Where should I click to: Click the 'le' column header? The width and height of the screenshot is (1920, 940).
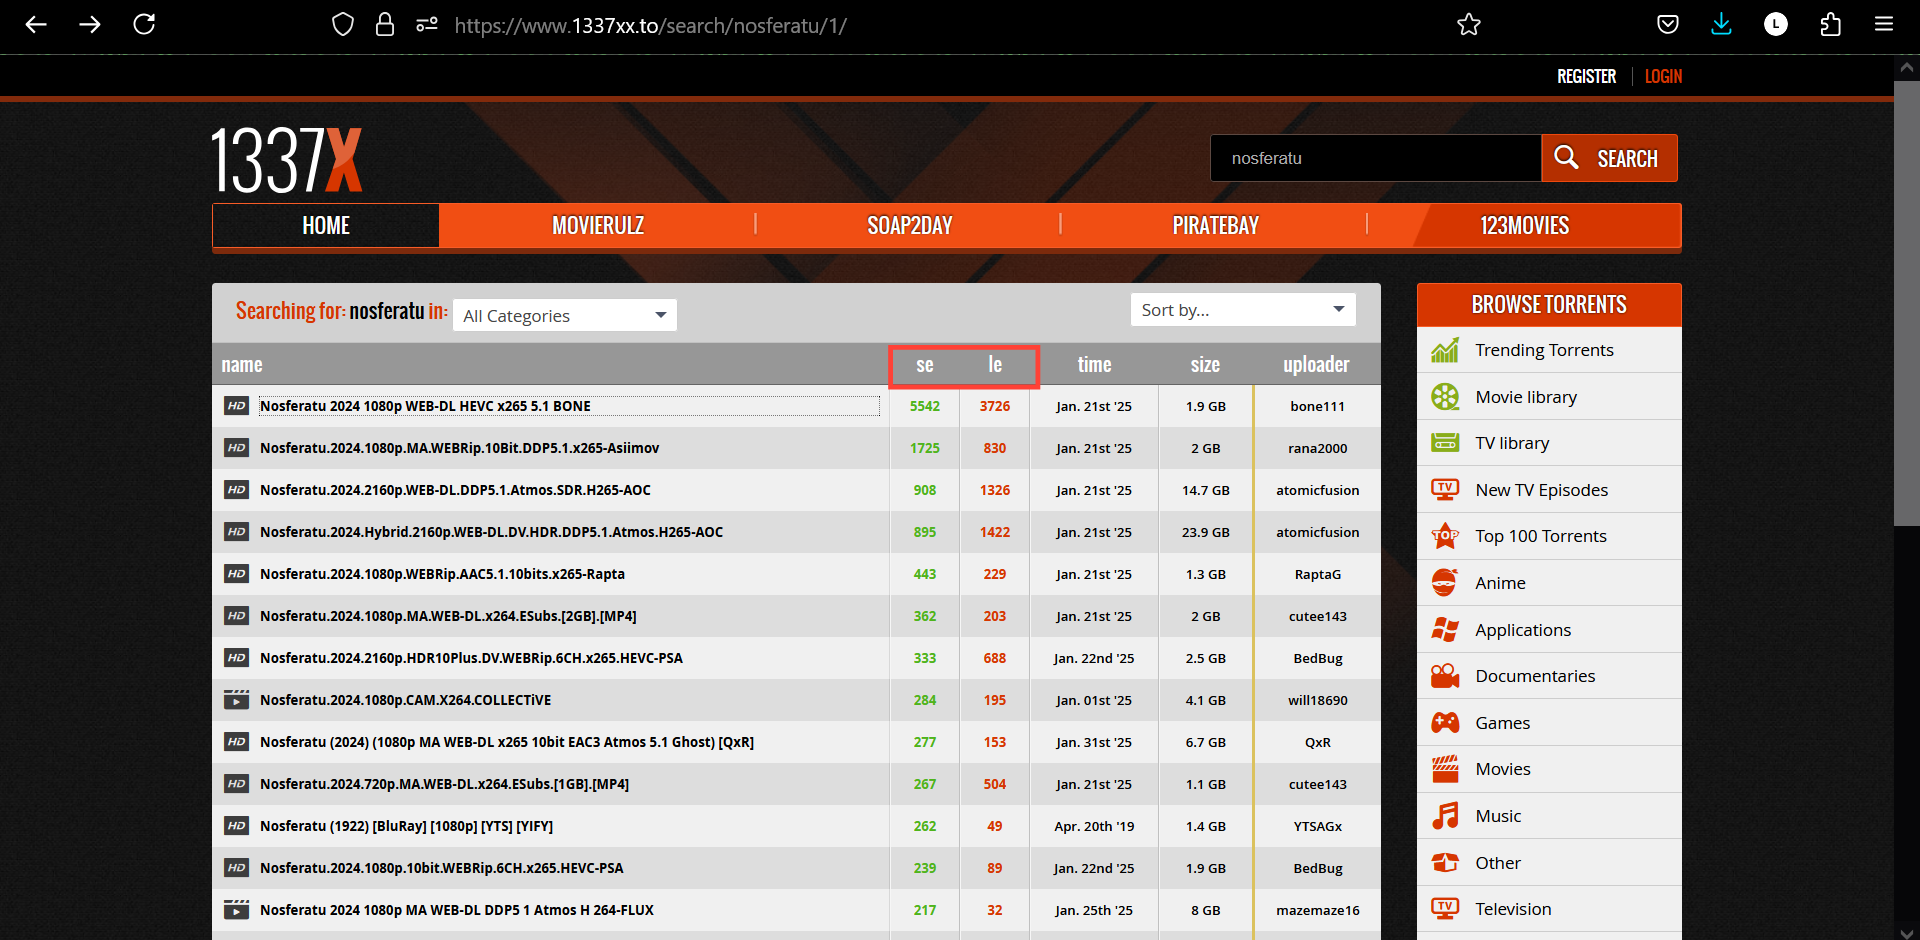tap(995, 365)
